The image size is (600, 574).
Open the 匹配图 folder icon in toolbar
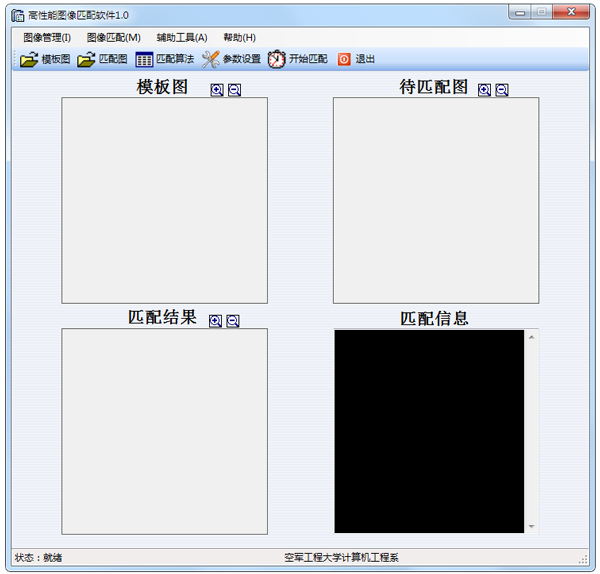[86, 59]
